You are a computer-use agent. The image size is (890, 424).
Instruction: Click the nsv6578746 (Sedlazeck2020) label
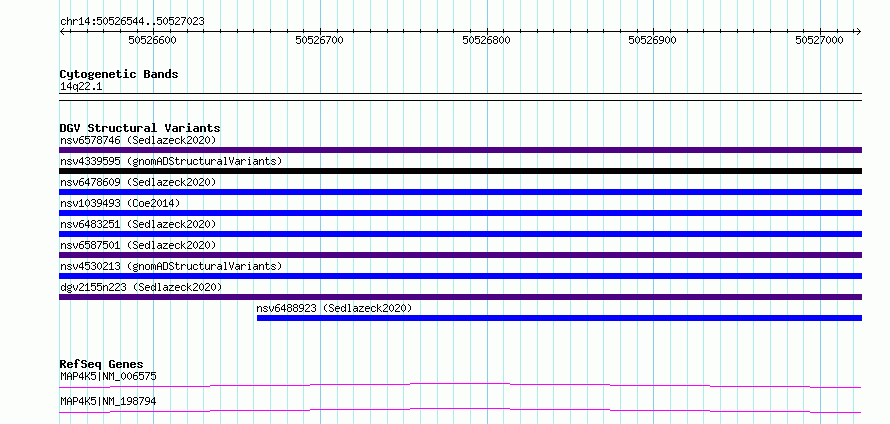[x=138, y=140]
